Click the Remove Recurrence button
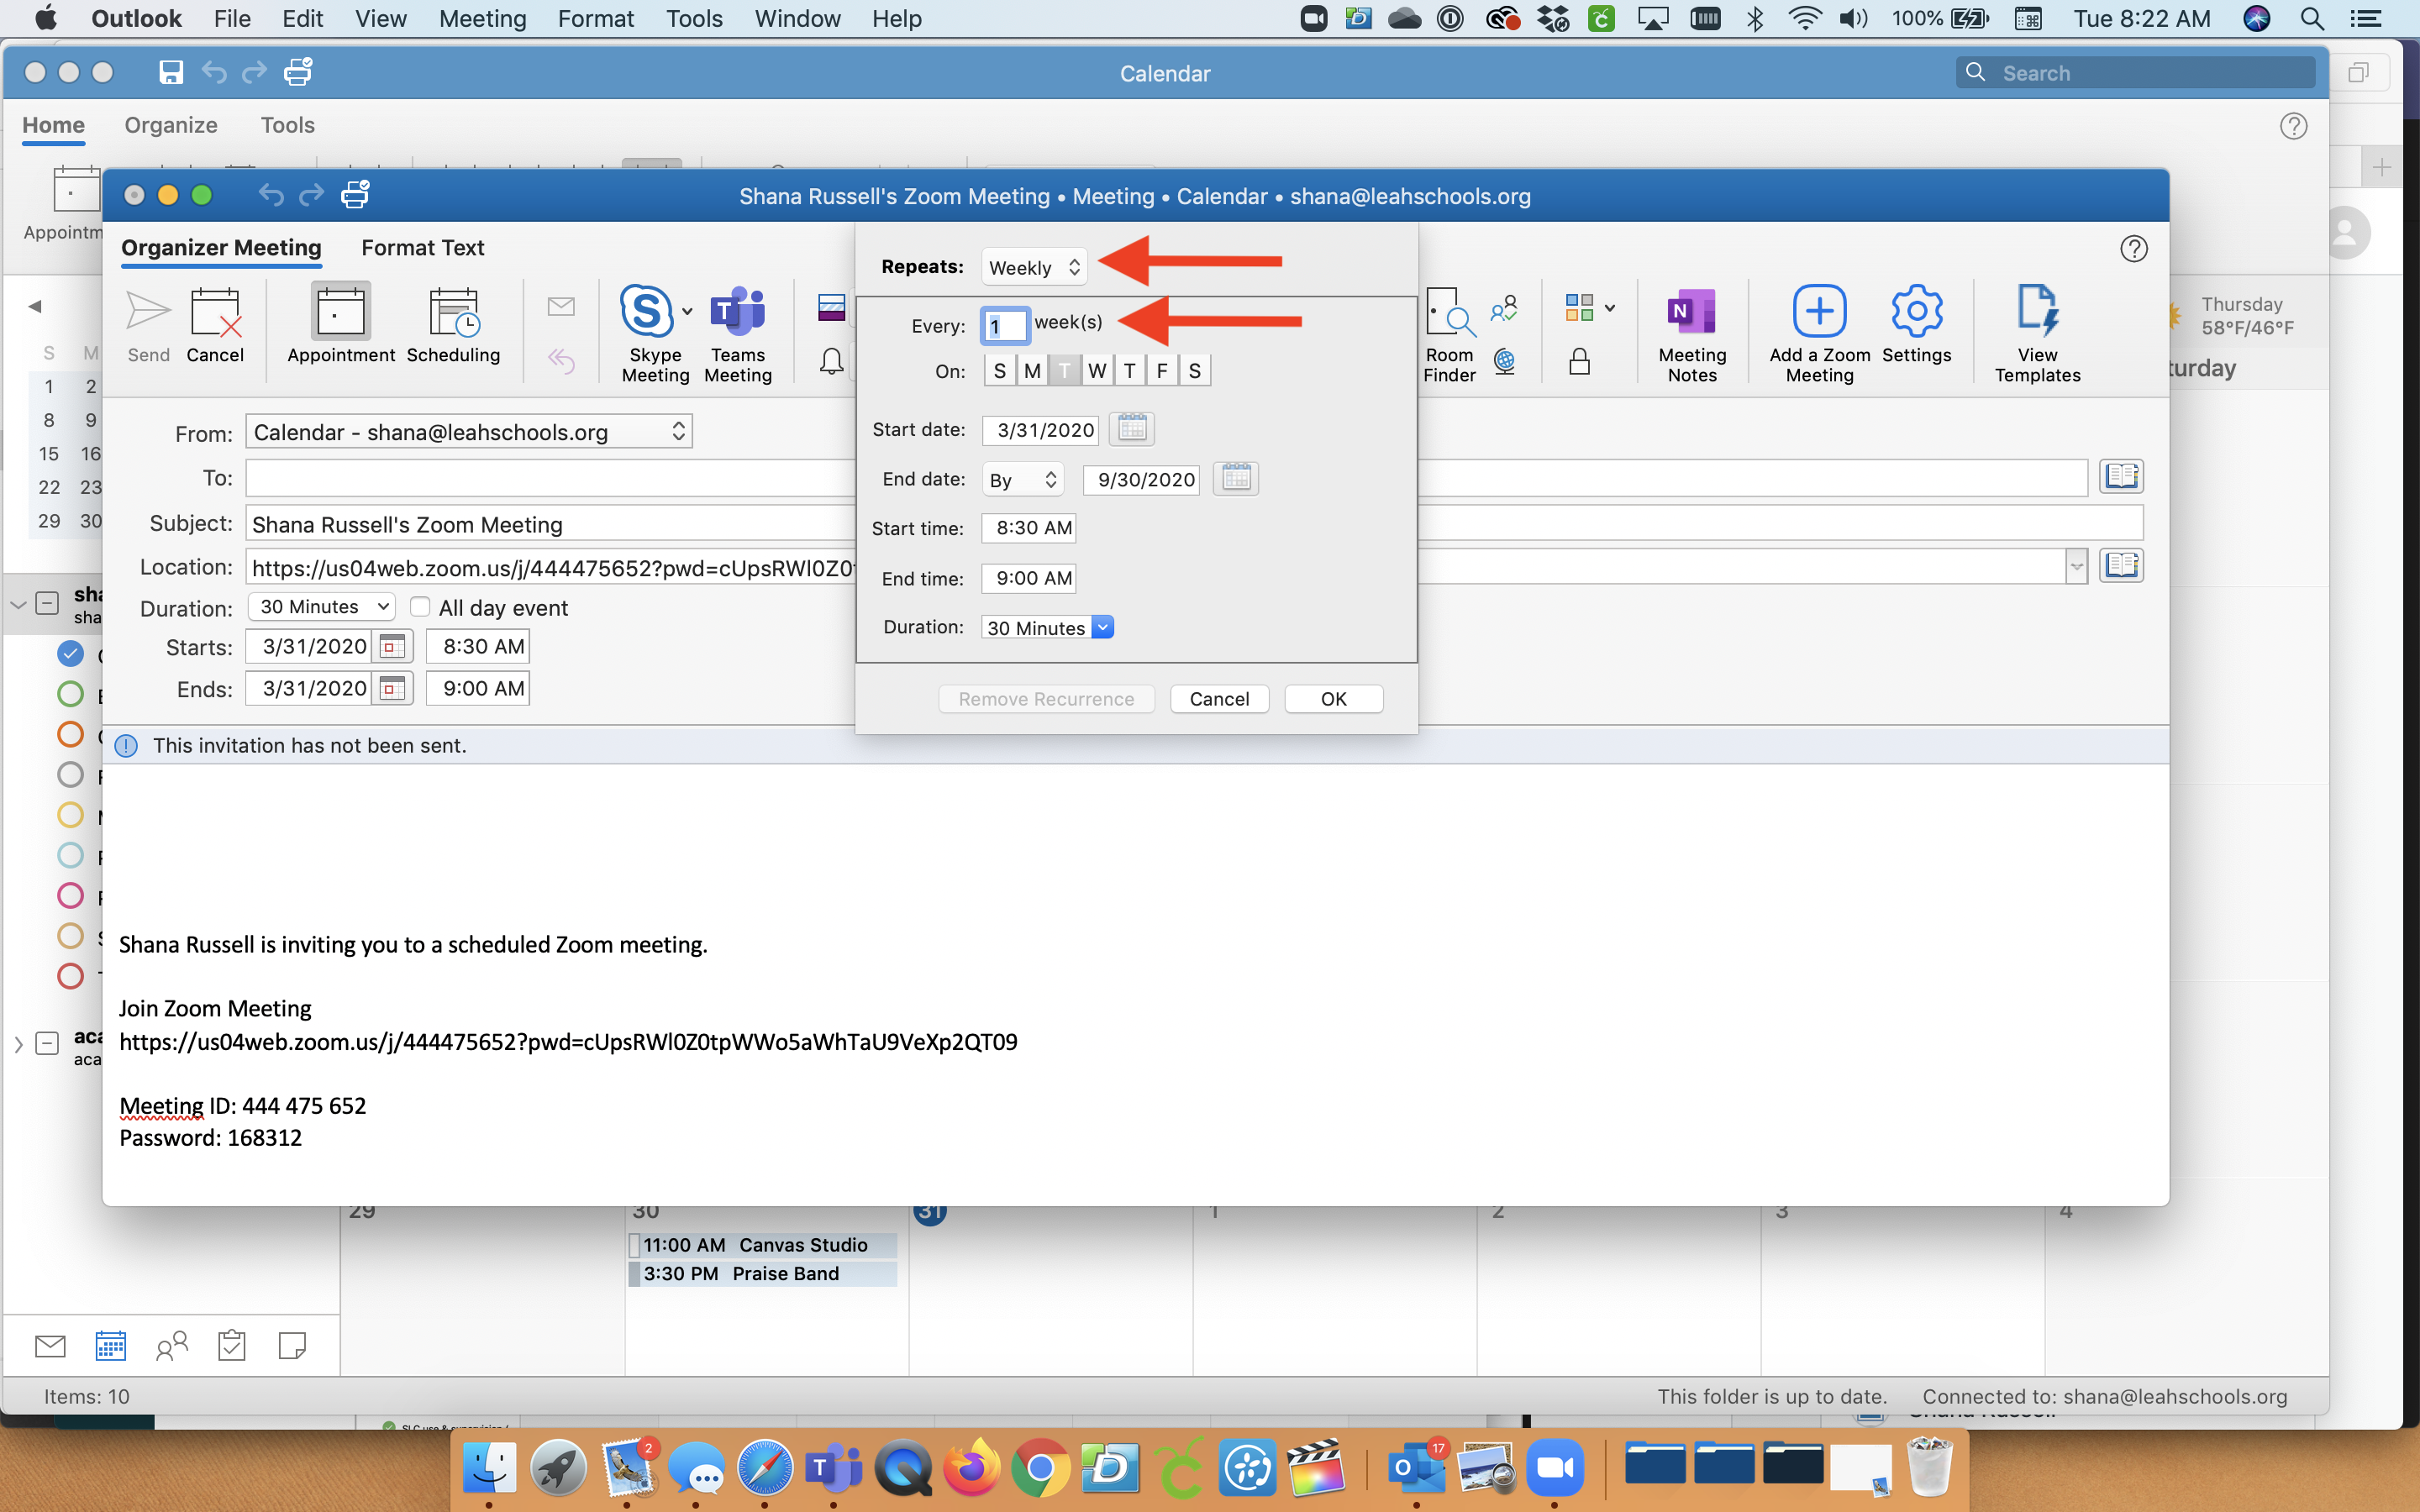2420x1512 pixels. click(x=1046, y=699)
